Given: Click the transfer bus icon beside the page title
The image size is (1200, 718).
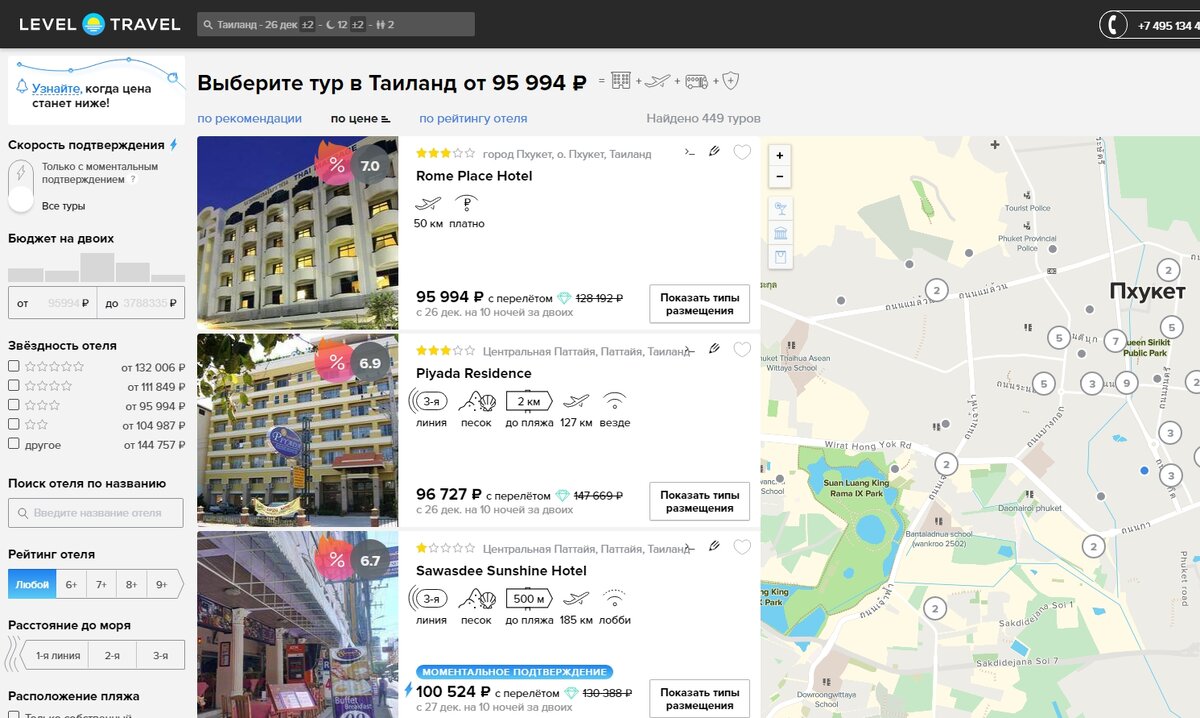Looking at the screenshot, I should tap(696, 81).
